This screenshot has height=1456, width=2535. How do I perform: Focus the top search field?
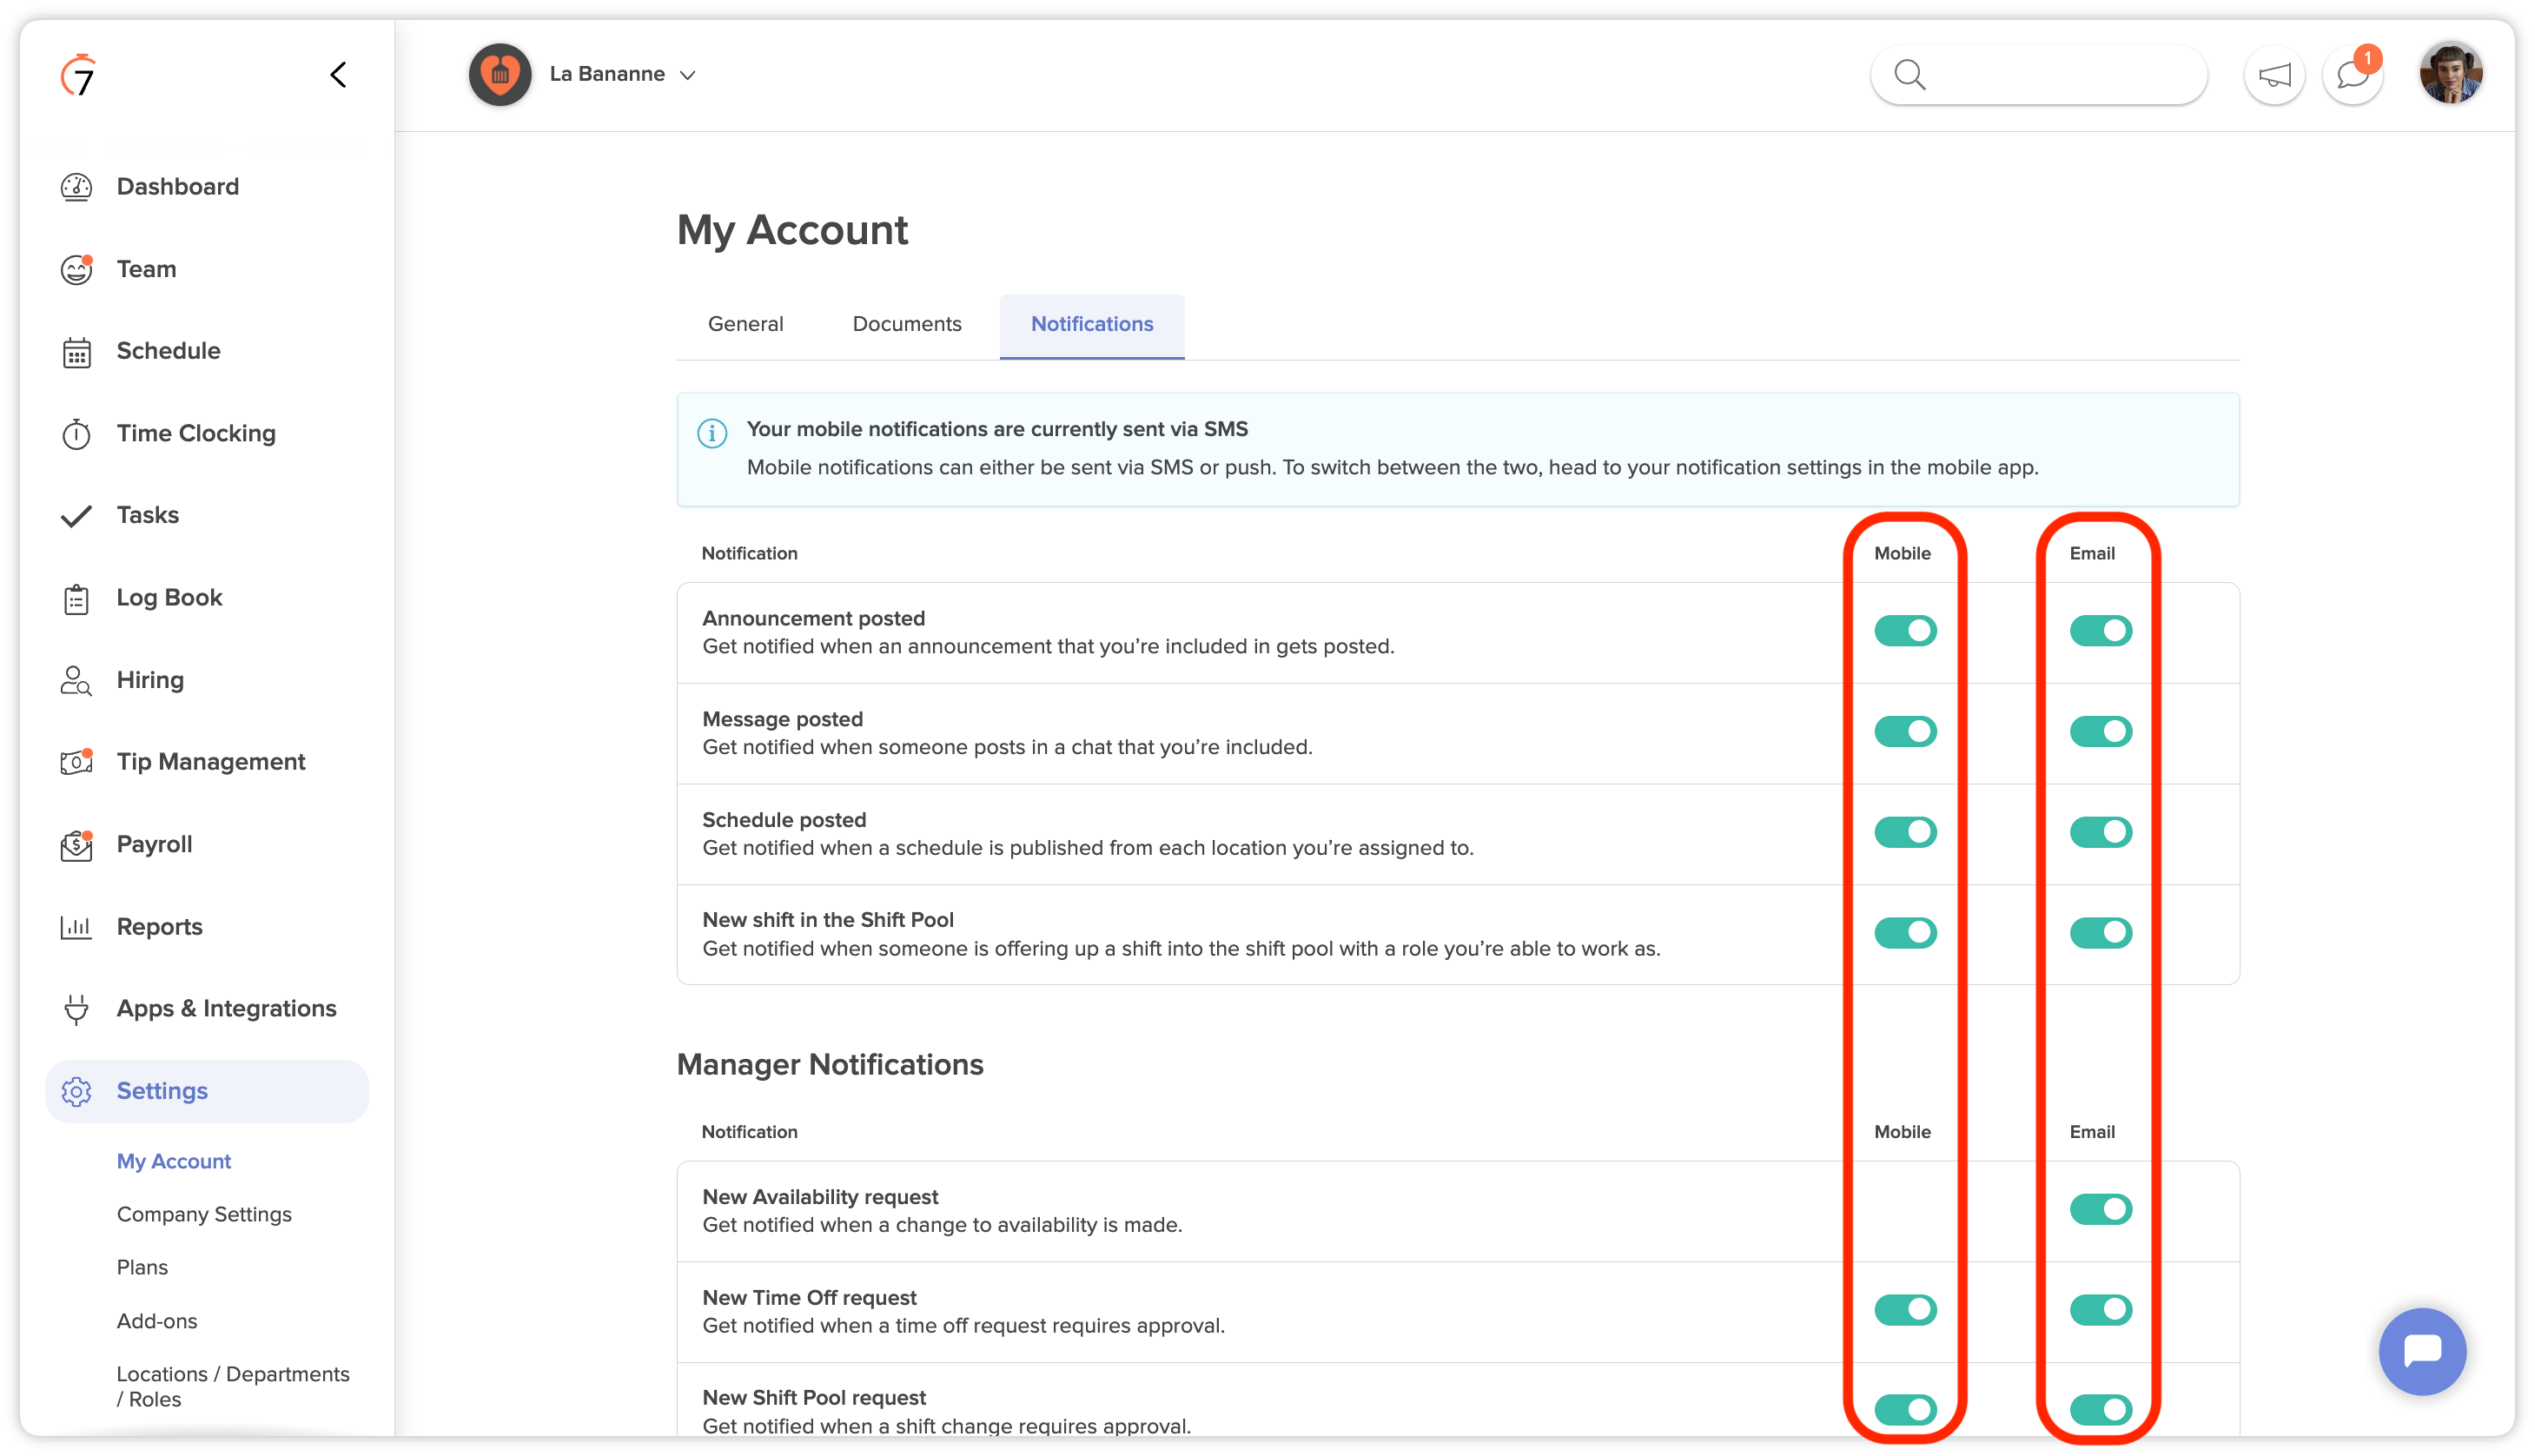(x=2038, y=75)
